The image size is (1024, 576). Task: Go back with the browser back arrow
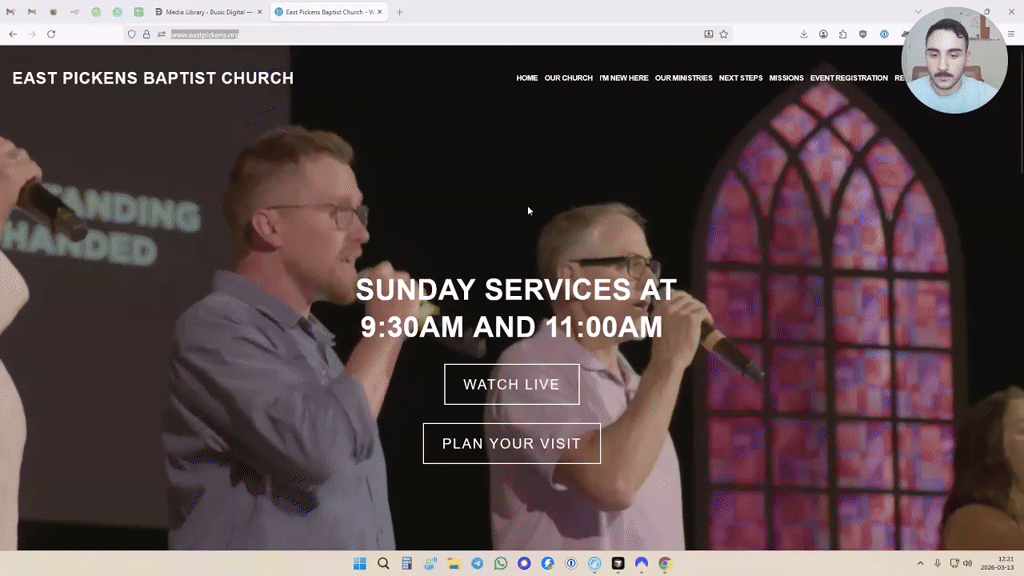click(x=13, y=34)
